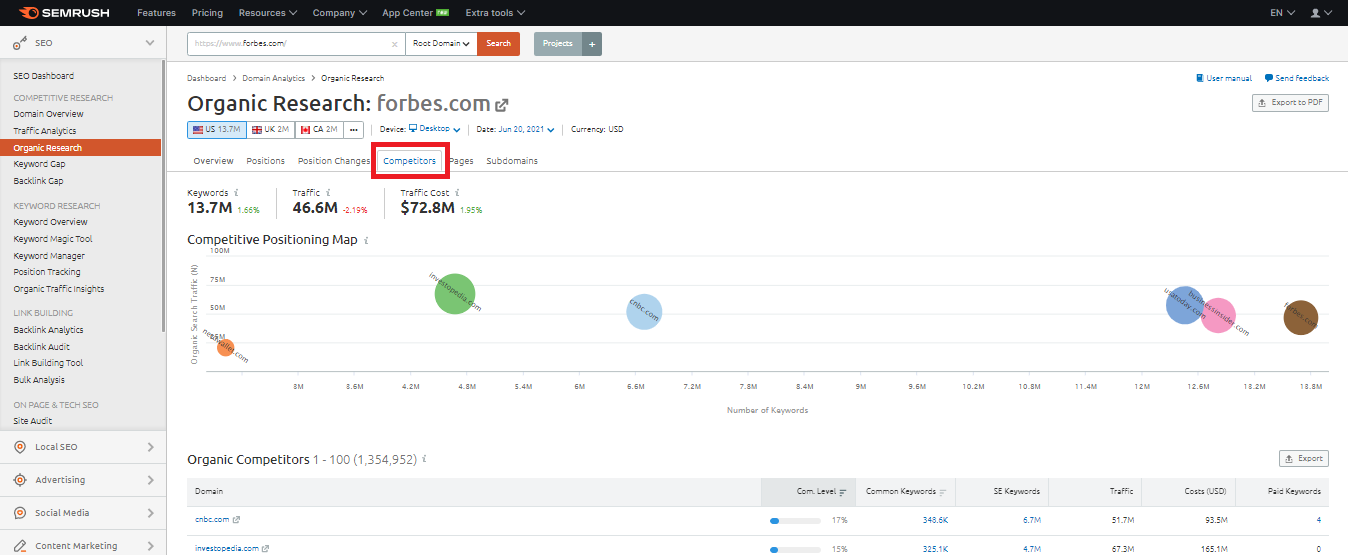
Task: Click the Semrush logo
Action: pyautogui.click(x=66, y=13)
